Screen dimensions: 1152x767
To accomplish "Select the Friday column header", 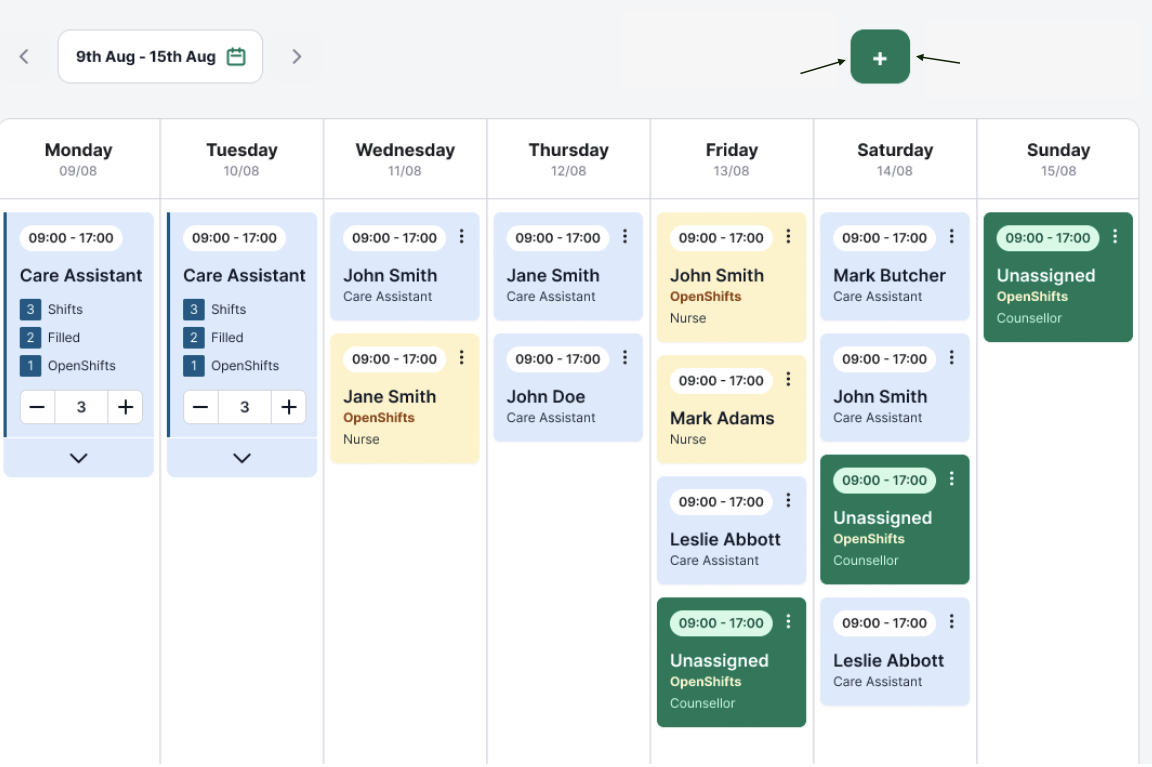I will pyautogui.click(x=731, y=159).
